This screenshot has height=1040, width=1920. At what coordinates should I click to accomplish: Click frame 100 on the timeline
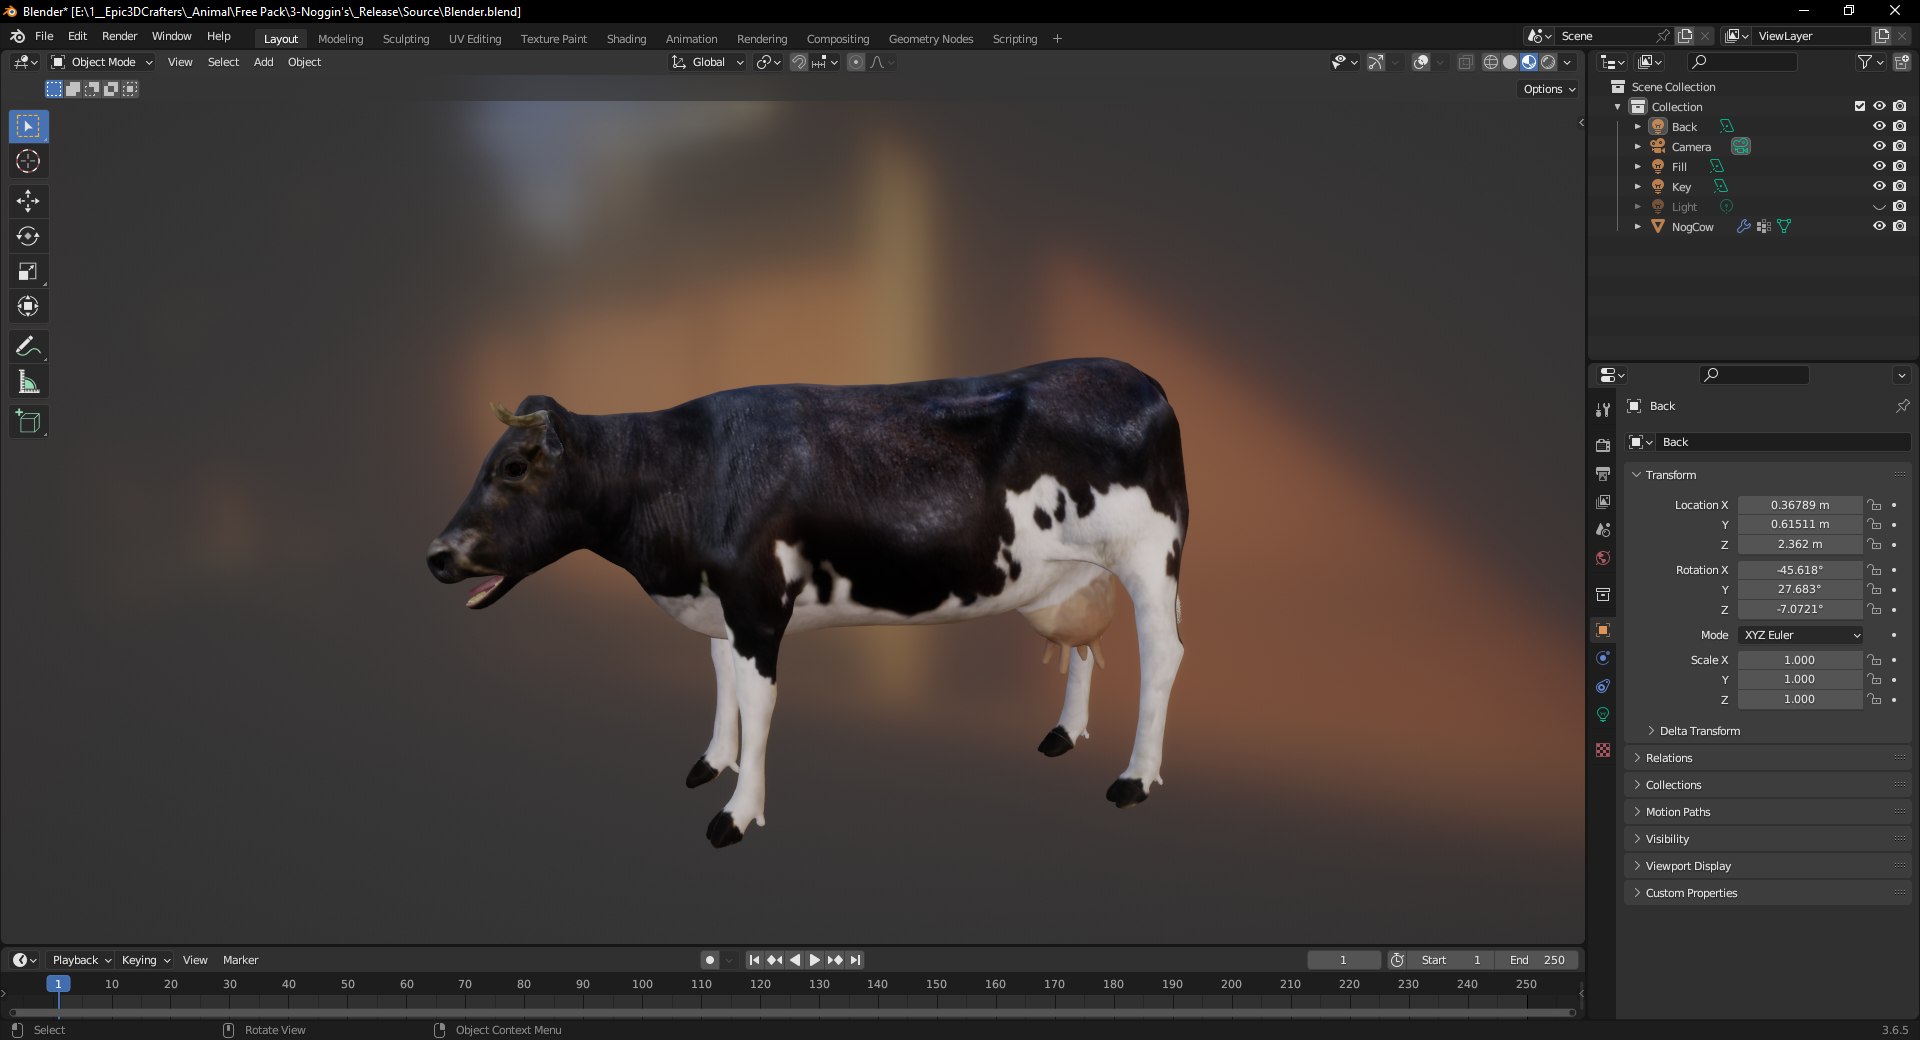click(x=642, y=985)
